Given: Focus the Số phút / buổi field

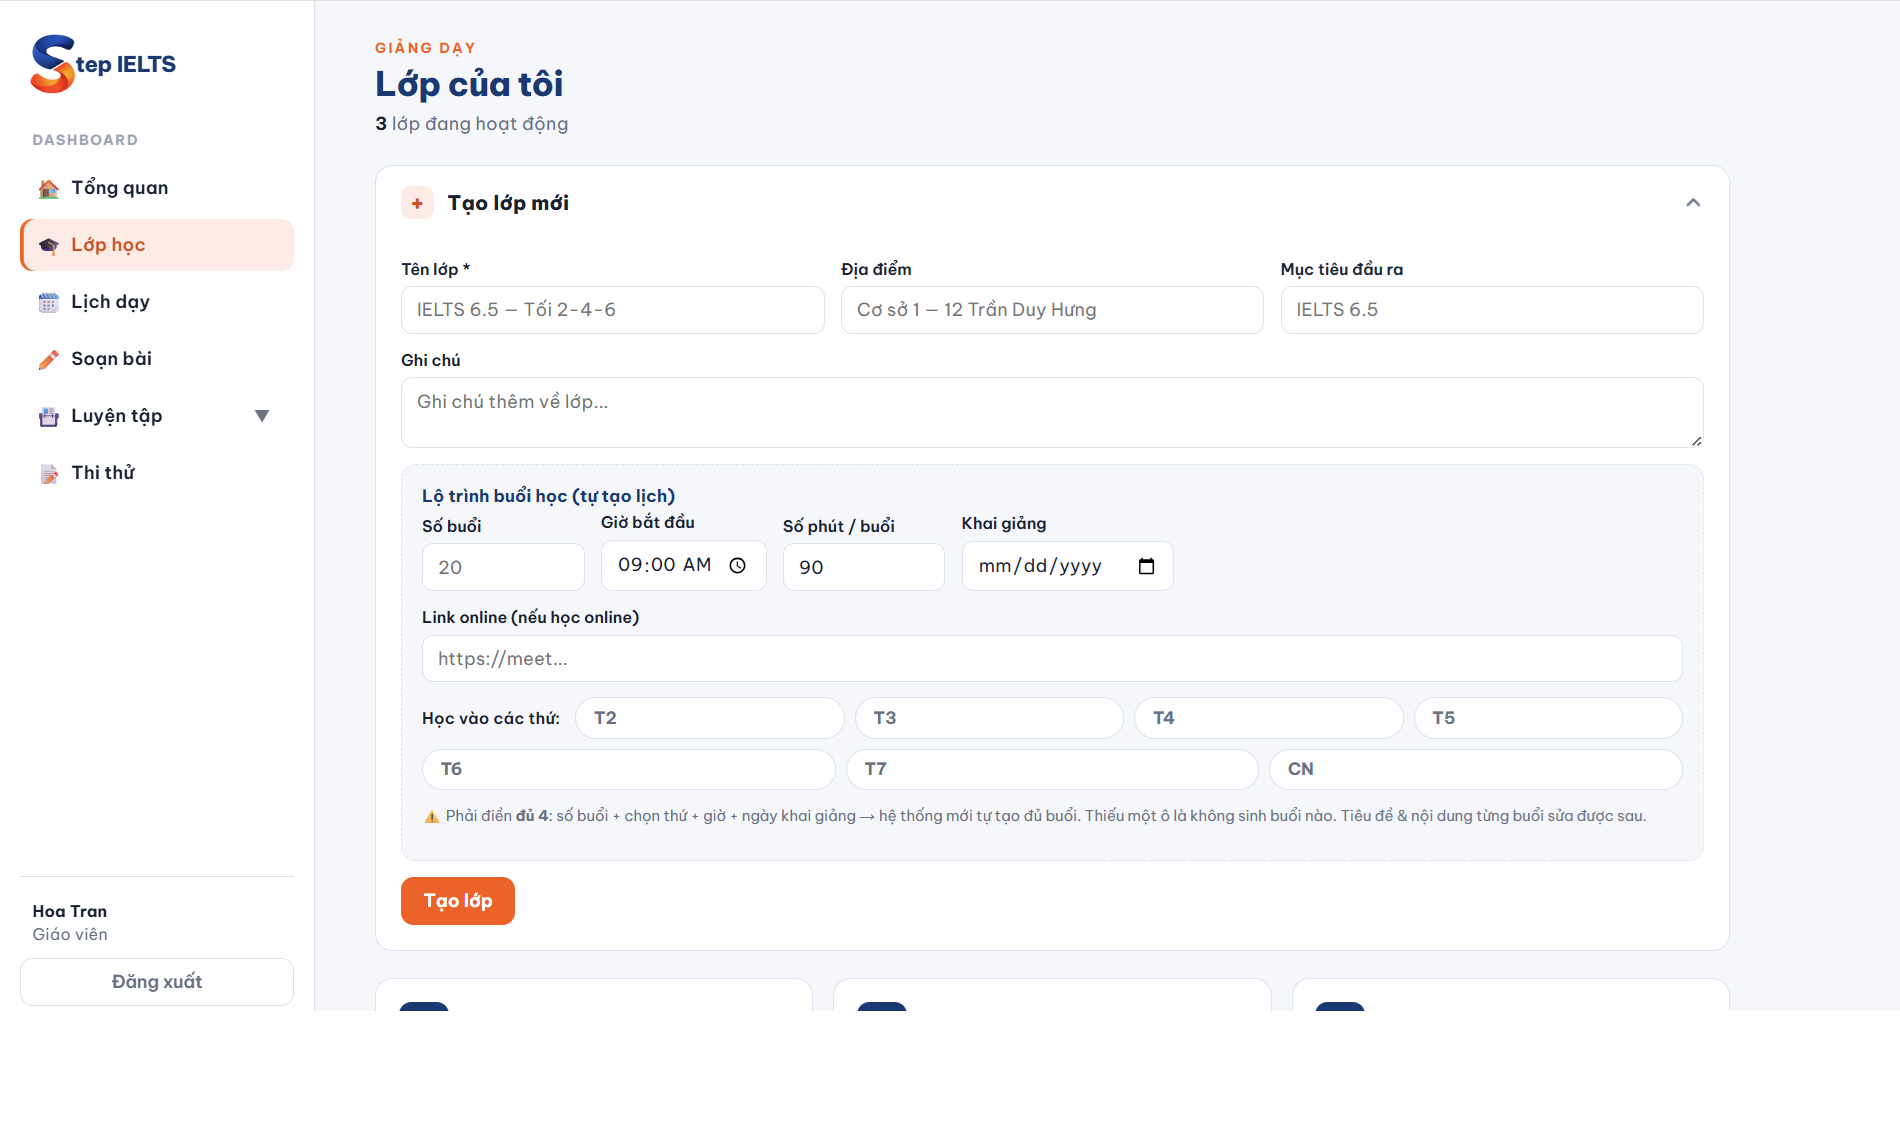Looking at the screenshot, I should [x=864, y=567].
